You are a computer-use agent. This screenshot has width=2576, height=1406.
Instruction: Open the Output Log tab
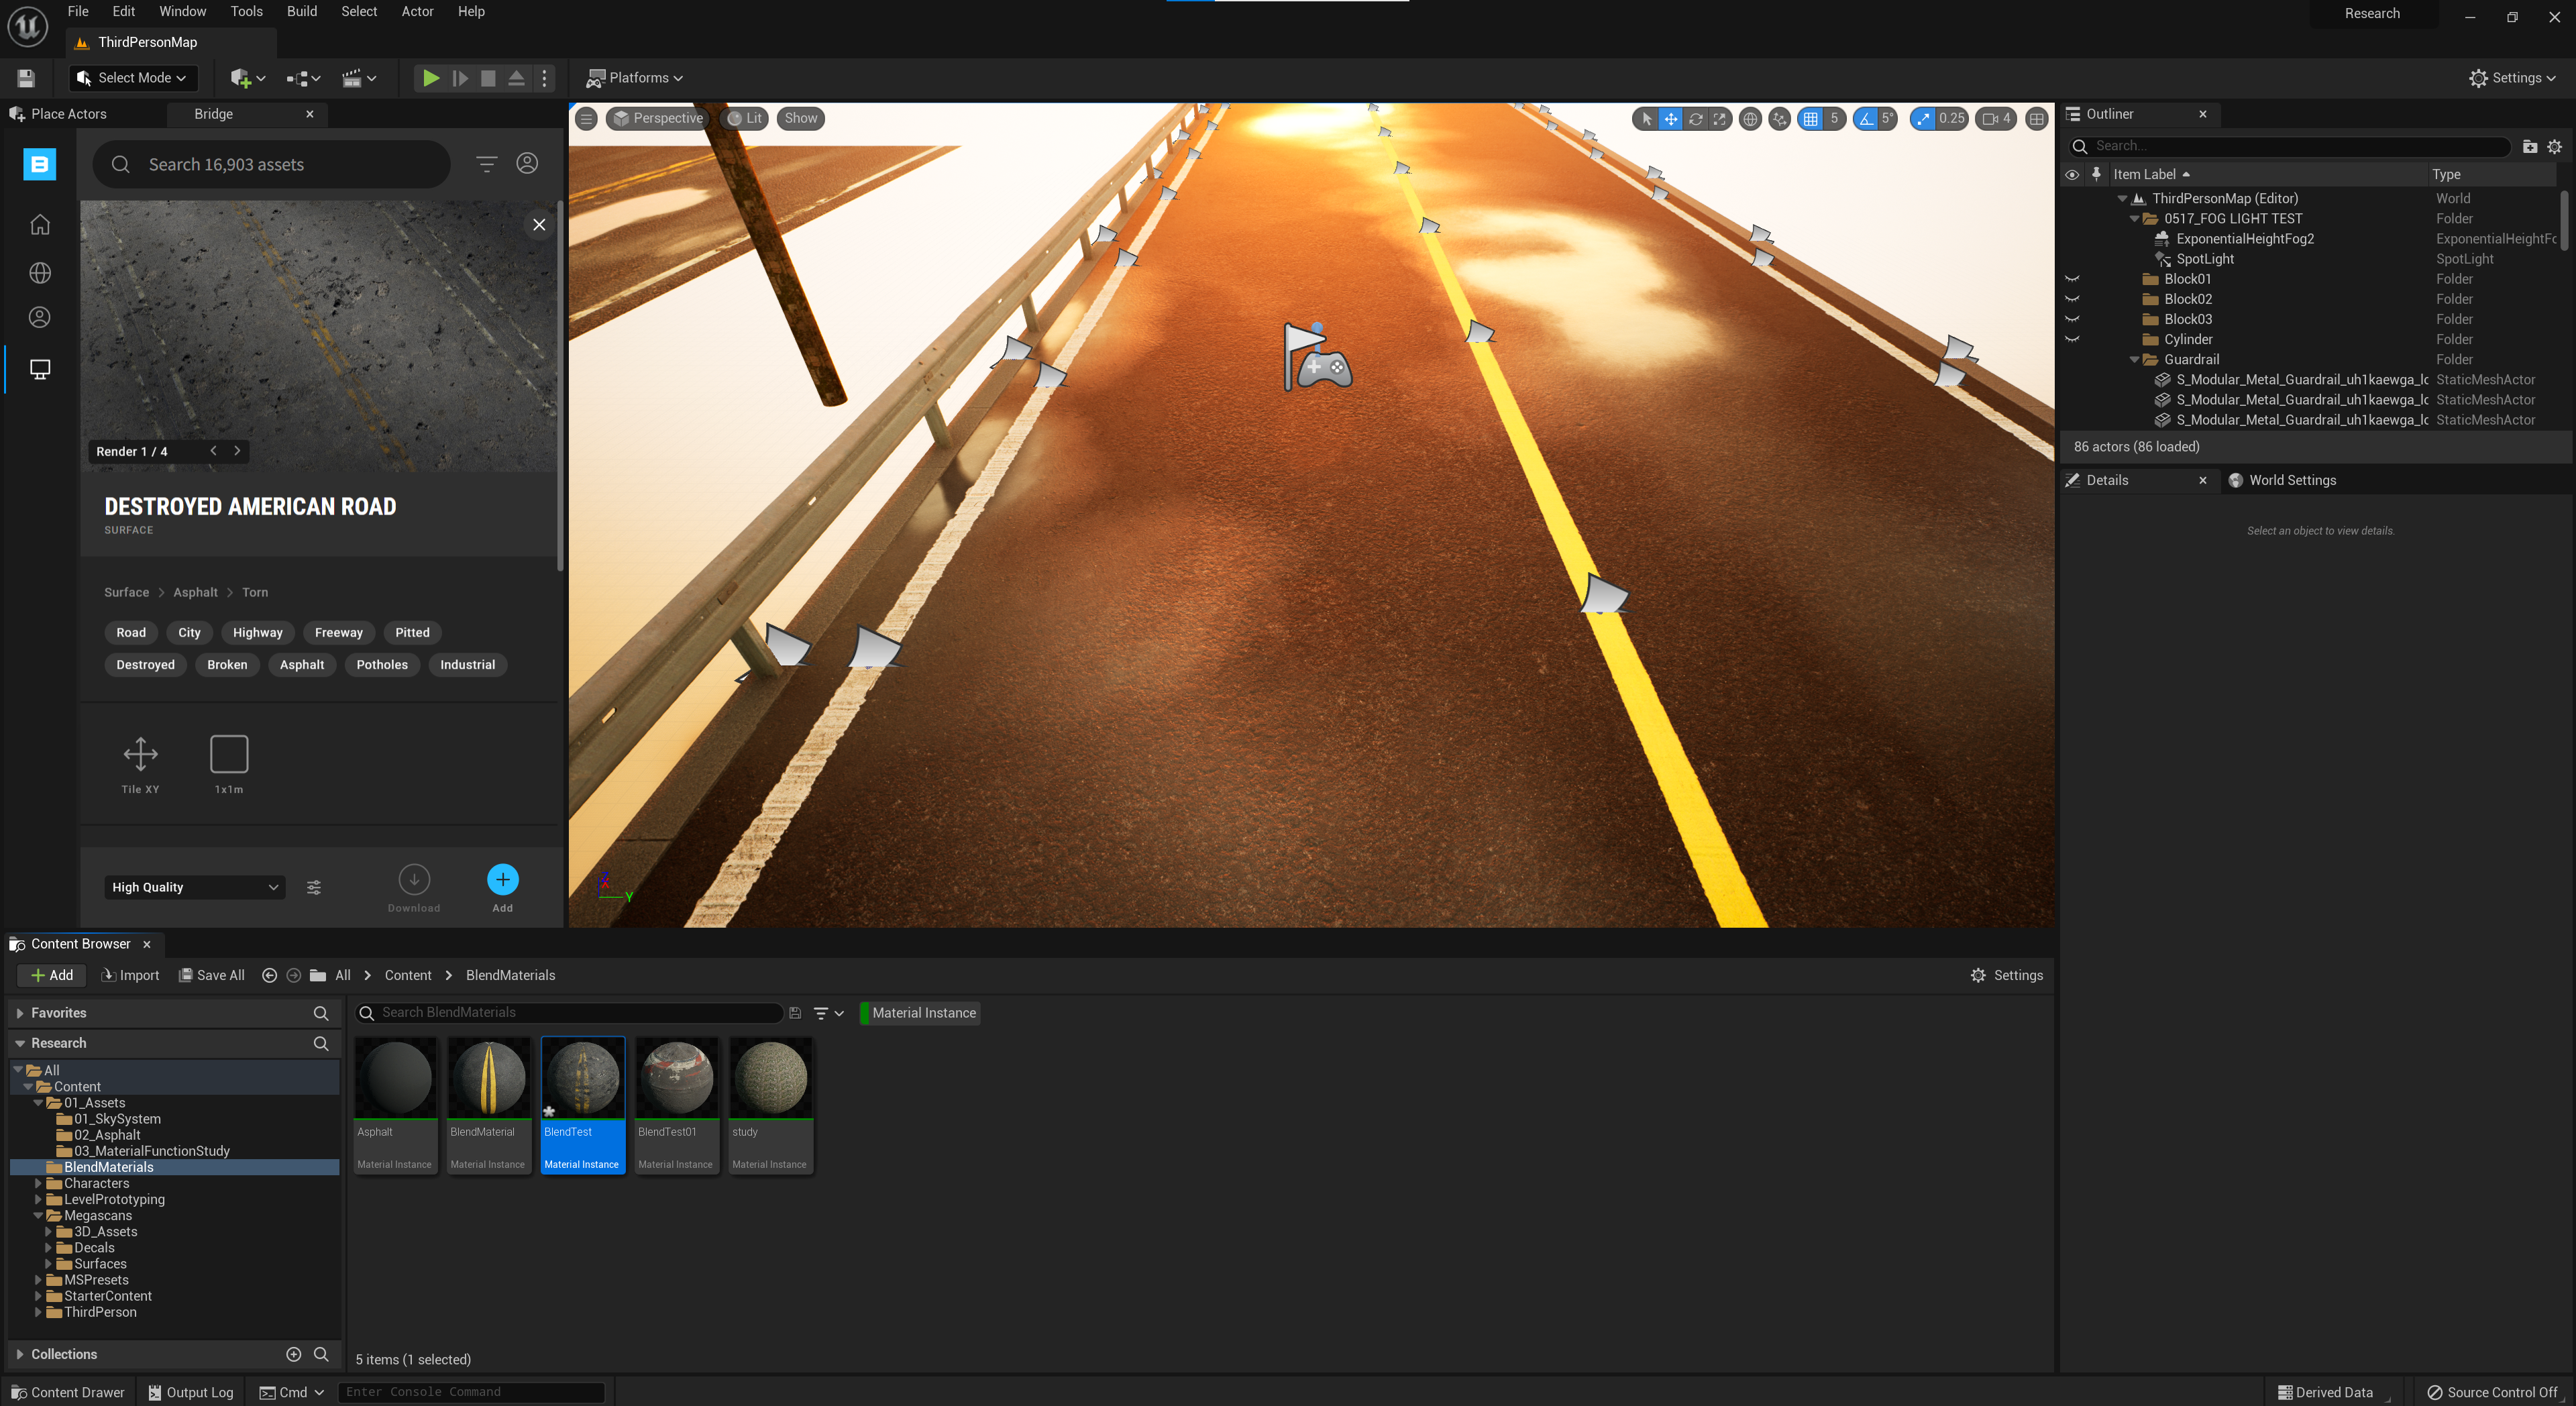pyautogui.click(x=191, y=1392)
